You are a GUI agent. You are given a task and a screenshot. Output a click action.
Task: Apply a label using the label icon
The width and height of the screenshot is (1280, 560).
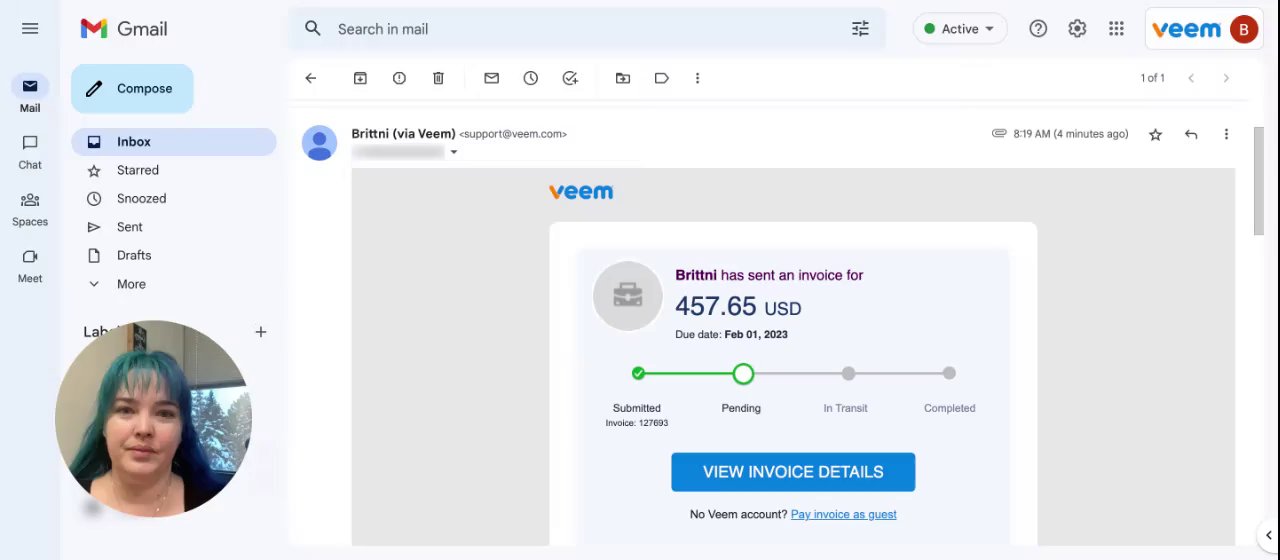[x=662, y=78]
